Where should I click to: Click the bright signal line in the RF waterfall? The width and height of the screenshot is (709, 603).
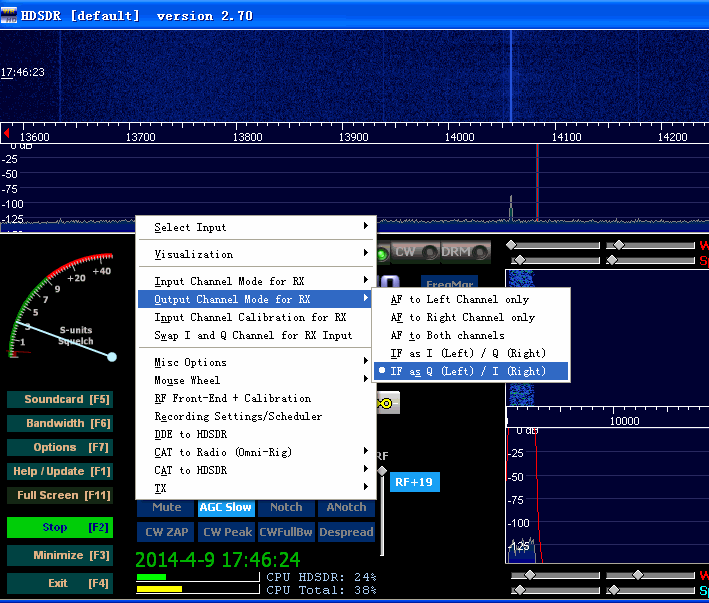click(x=511, y=76)
